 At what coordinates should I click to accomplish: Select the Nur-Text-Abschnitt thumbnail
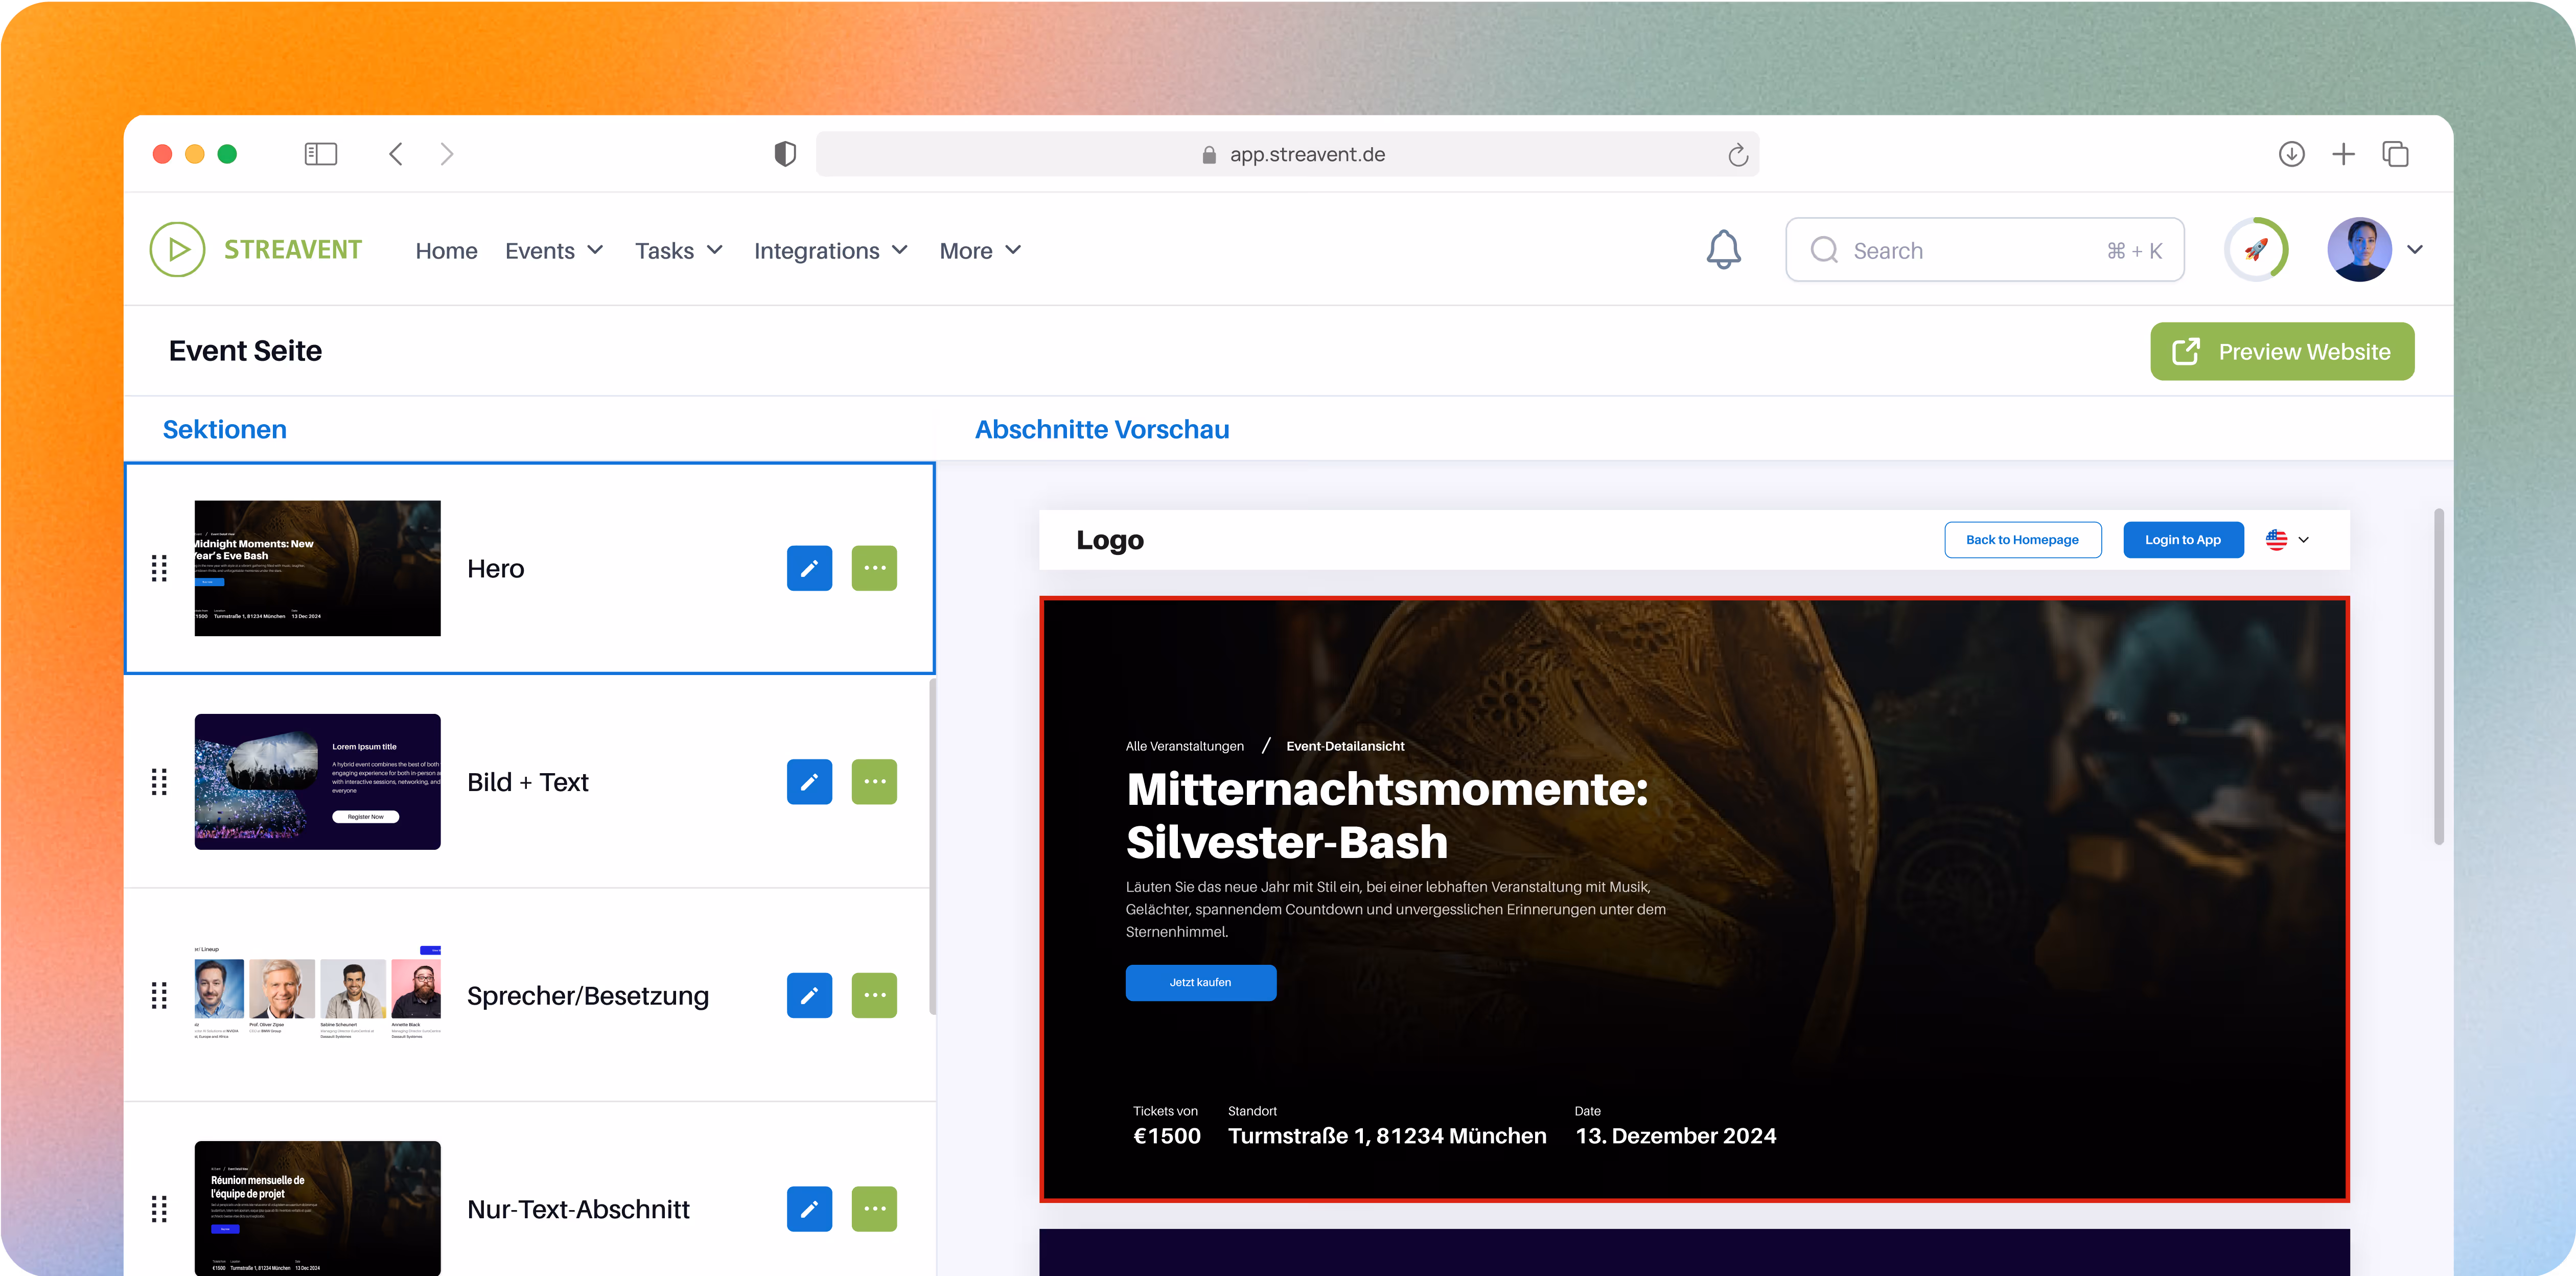(318, 1208)
